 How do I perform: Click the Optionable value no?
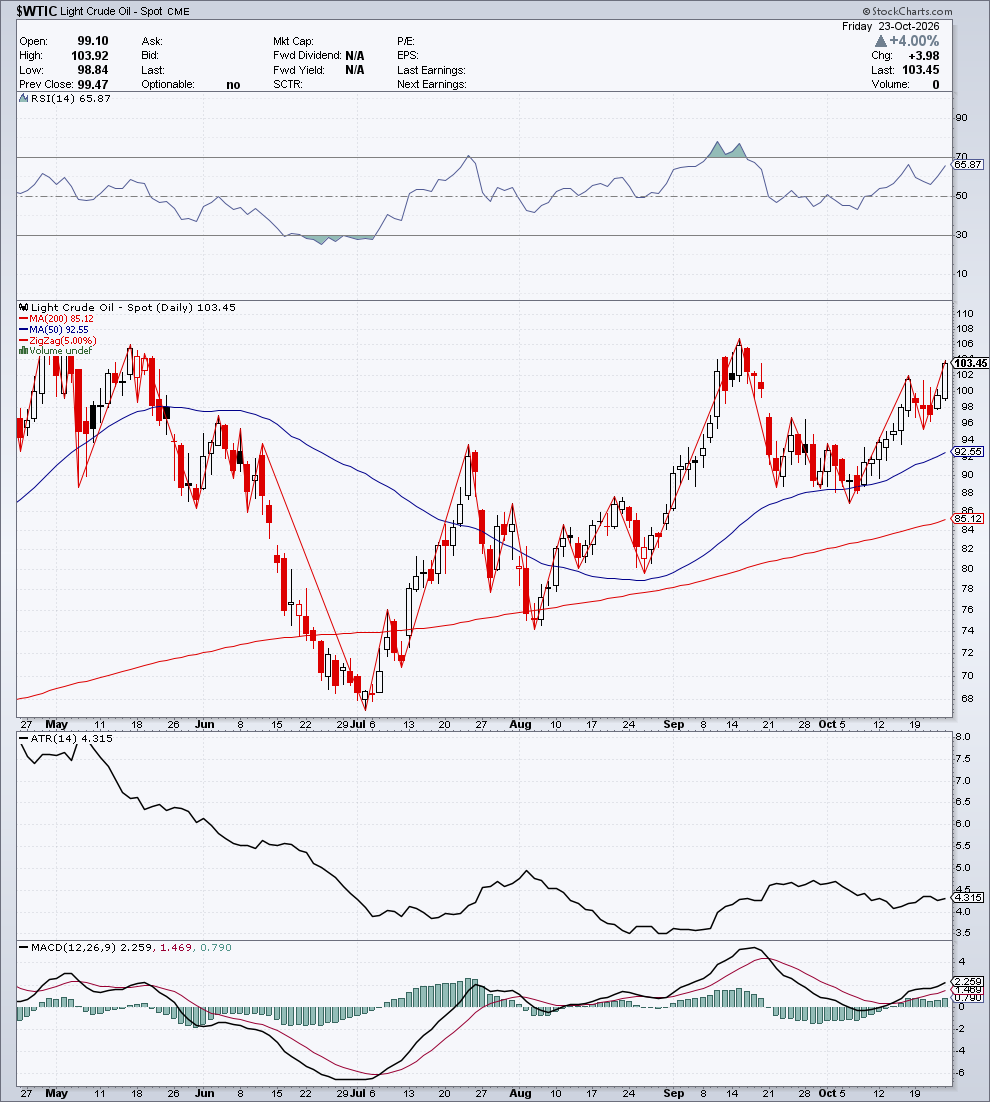pos(233,85)
